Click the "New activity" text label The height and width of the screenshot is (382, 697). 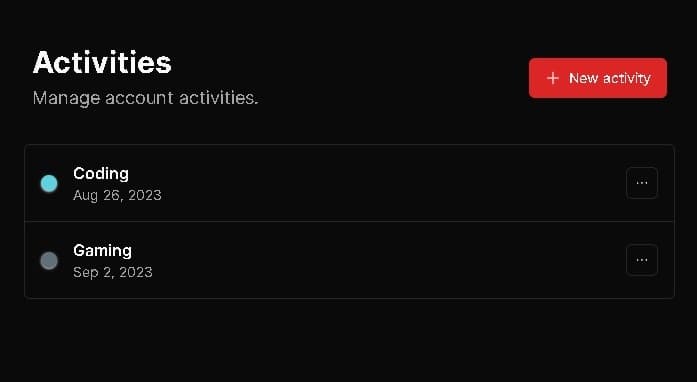pos(610,78)
